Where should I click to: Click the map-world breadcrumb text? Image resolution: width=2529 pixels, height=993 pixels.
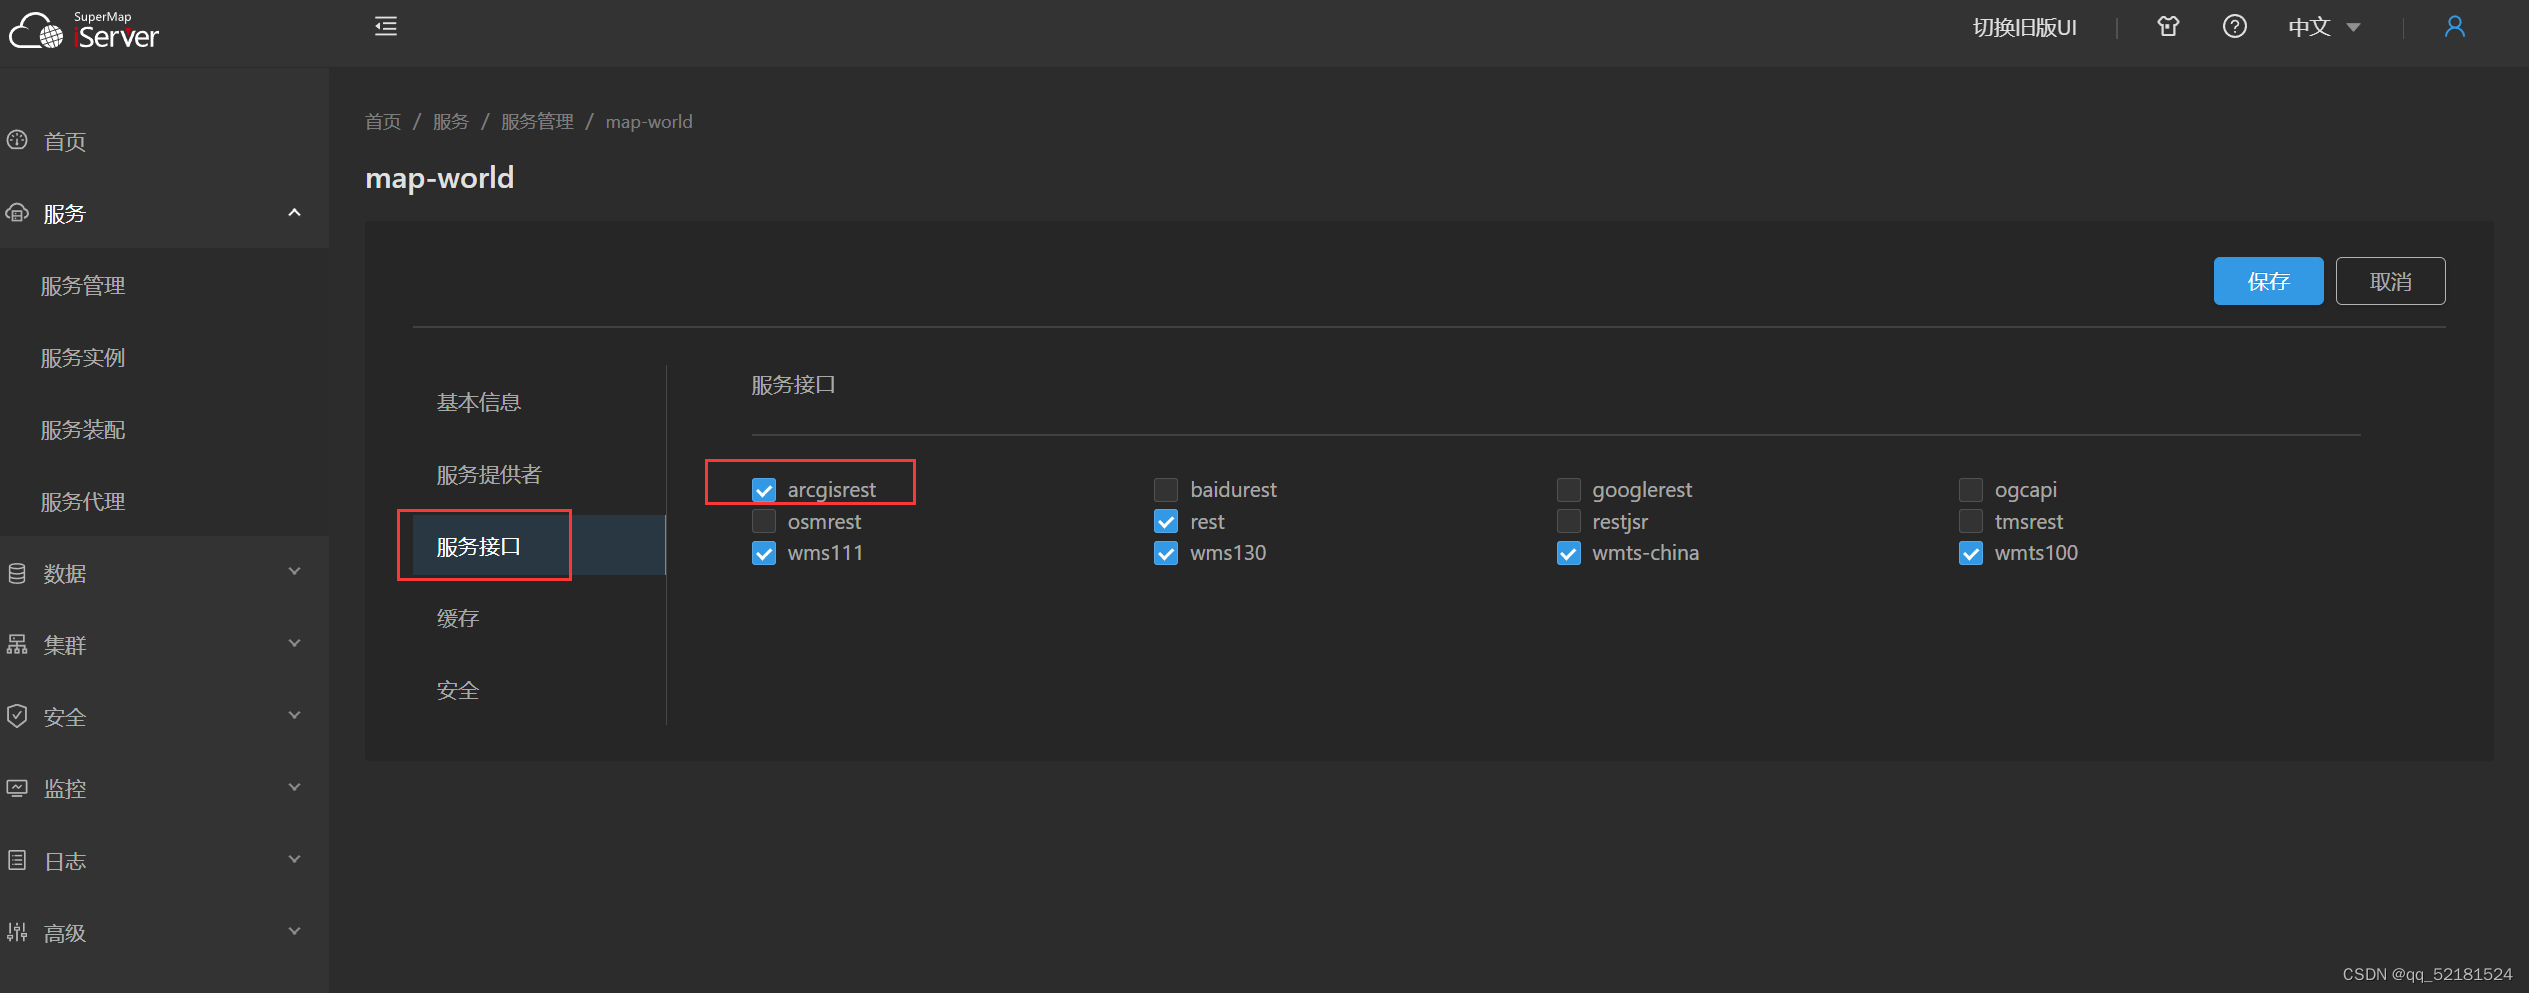click(649, 122)
